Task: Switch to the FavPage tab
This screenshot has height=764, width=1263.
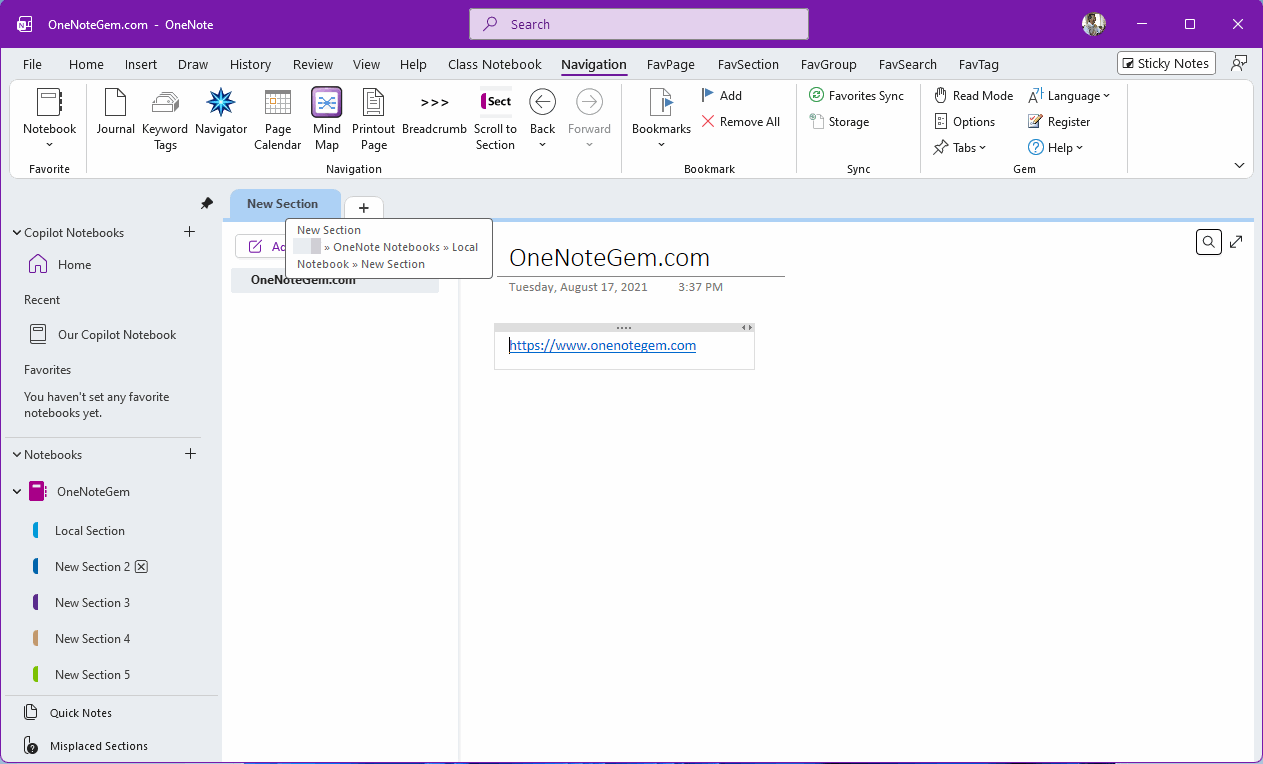Action: pyautogui.click(x=671, y=64)
